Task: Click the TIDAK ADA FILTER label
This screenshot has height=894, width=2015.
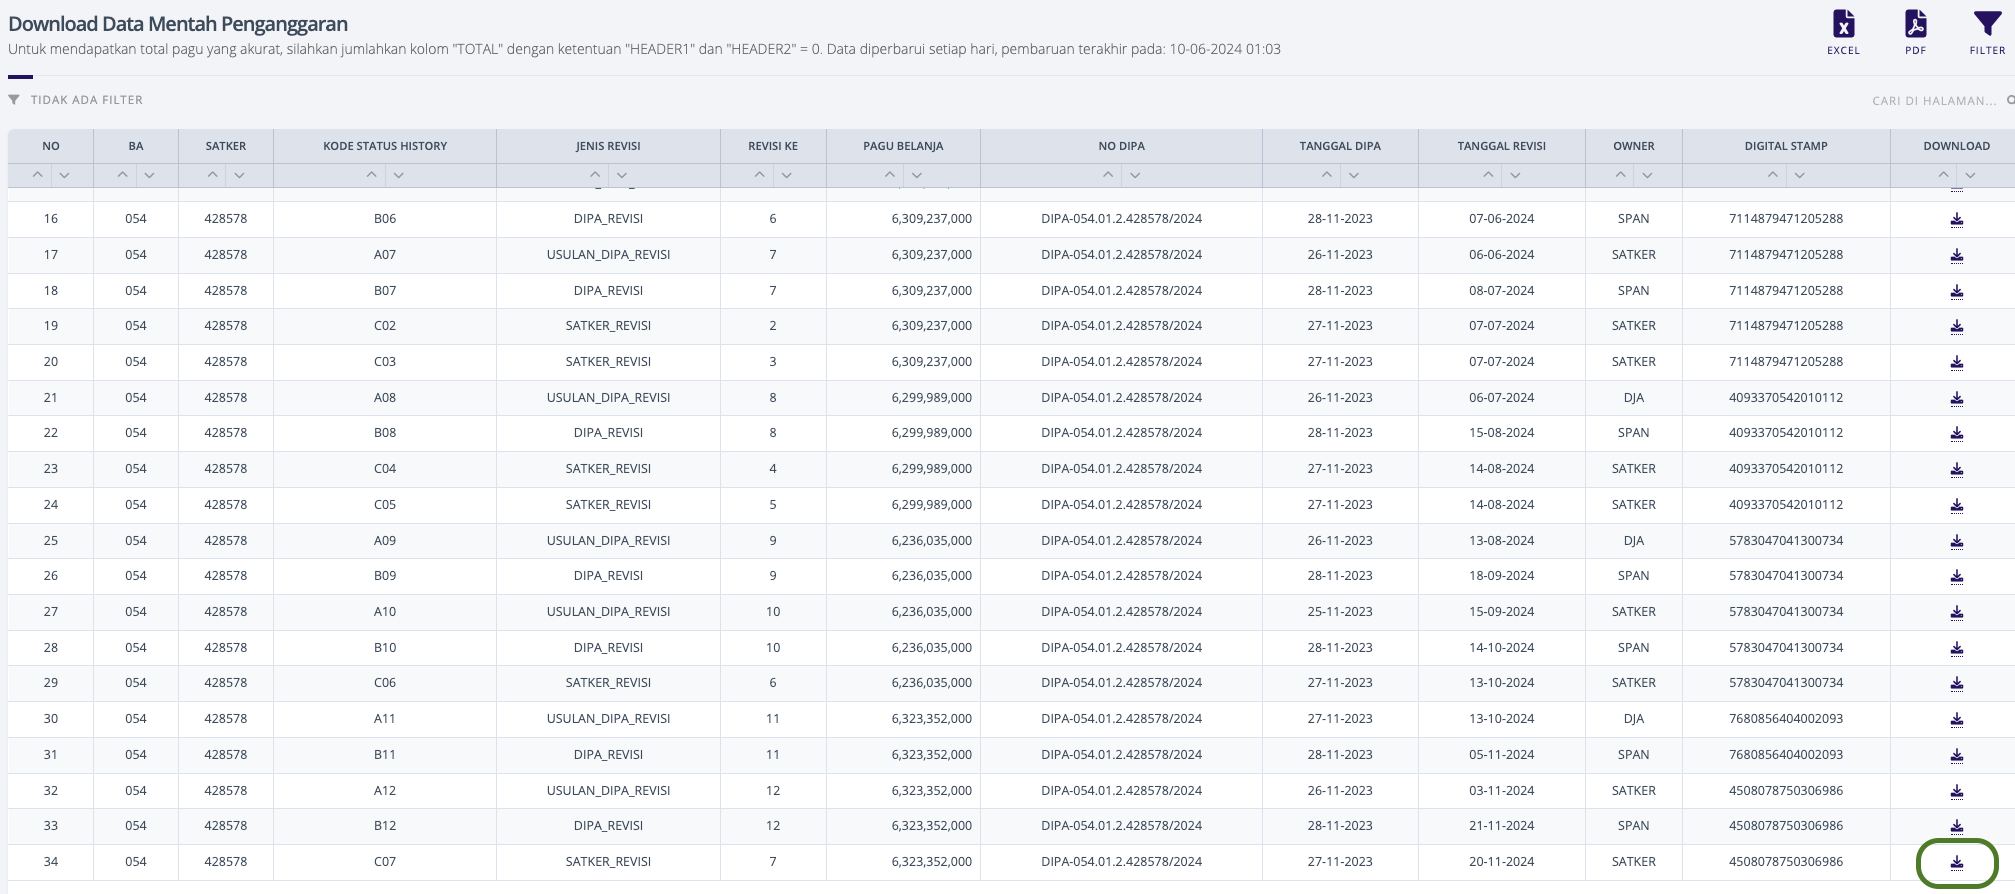Action: 87,100
